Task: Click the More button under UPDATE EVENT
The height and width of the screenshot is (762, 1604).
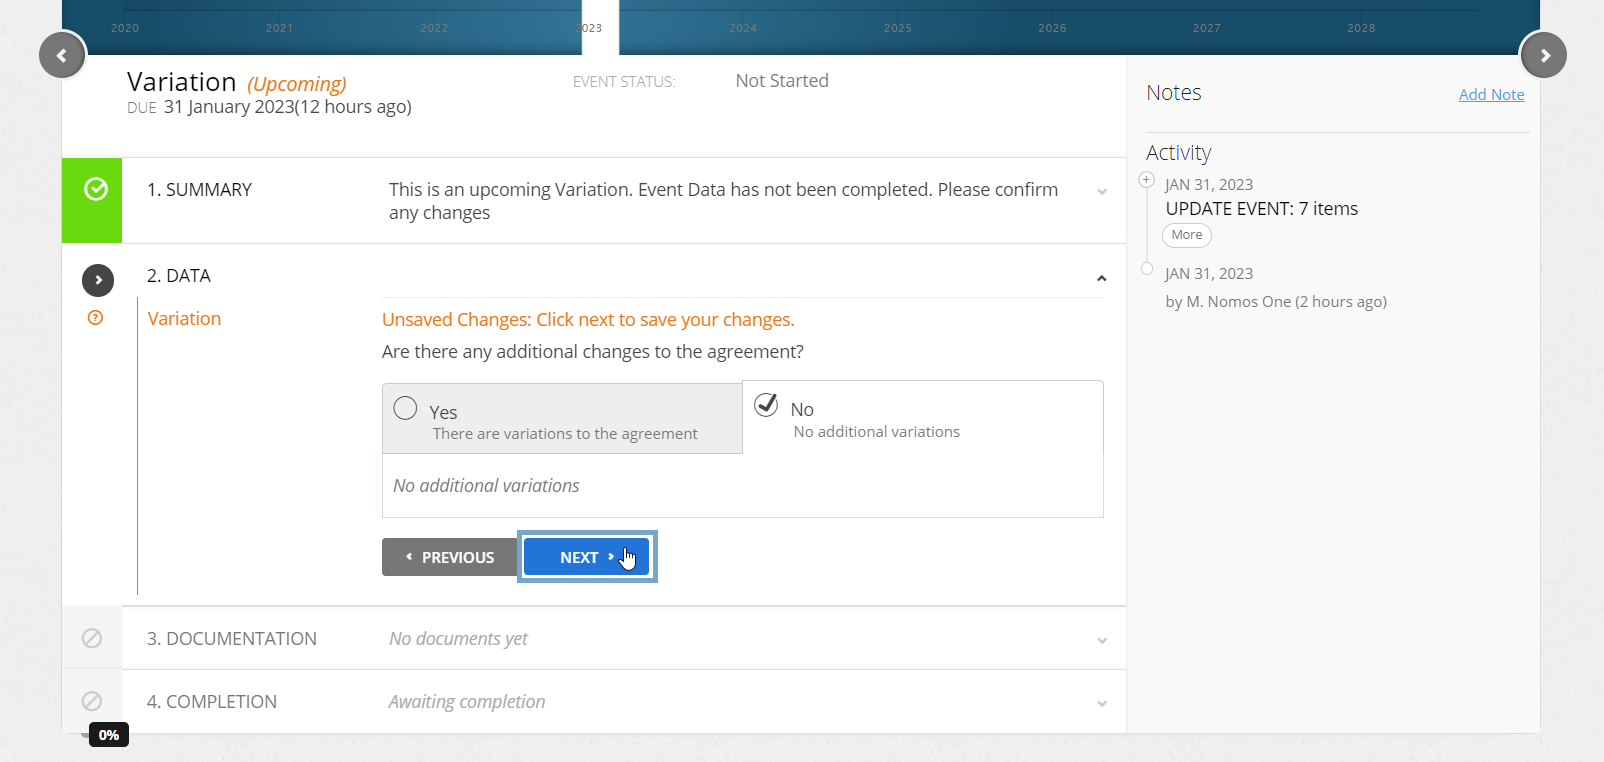Action: [x=1187, y=235]
